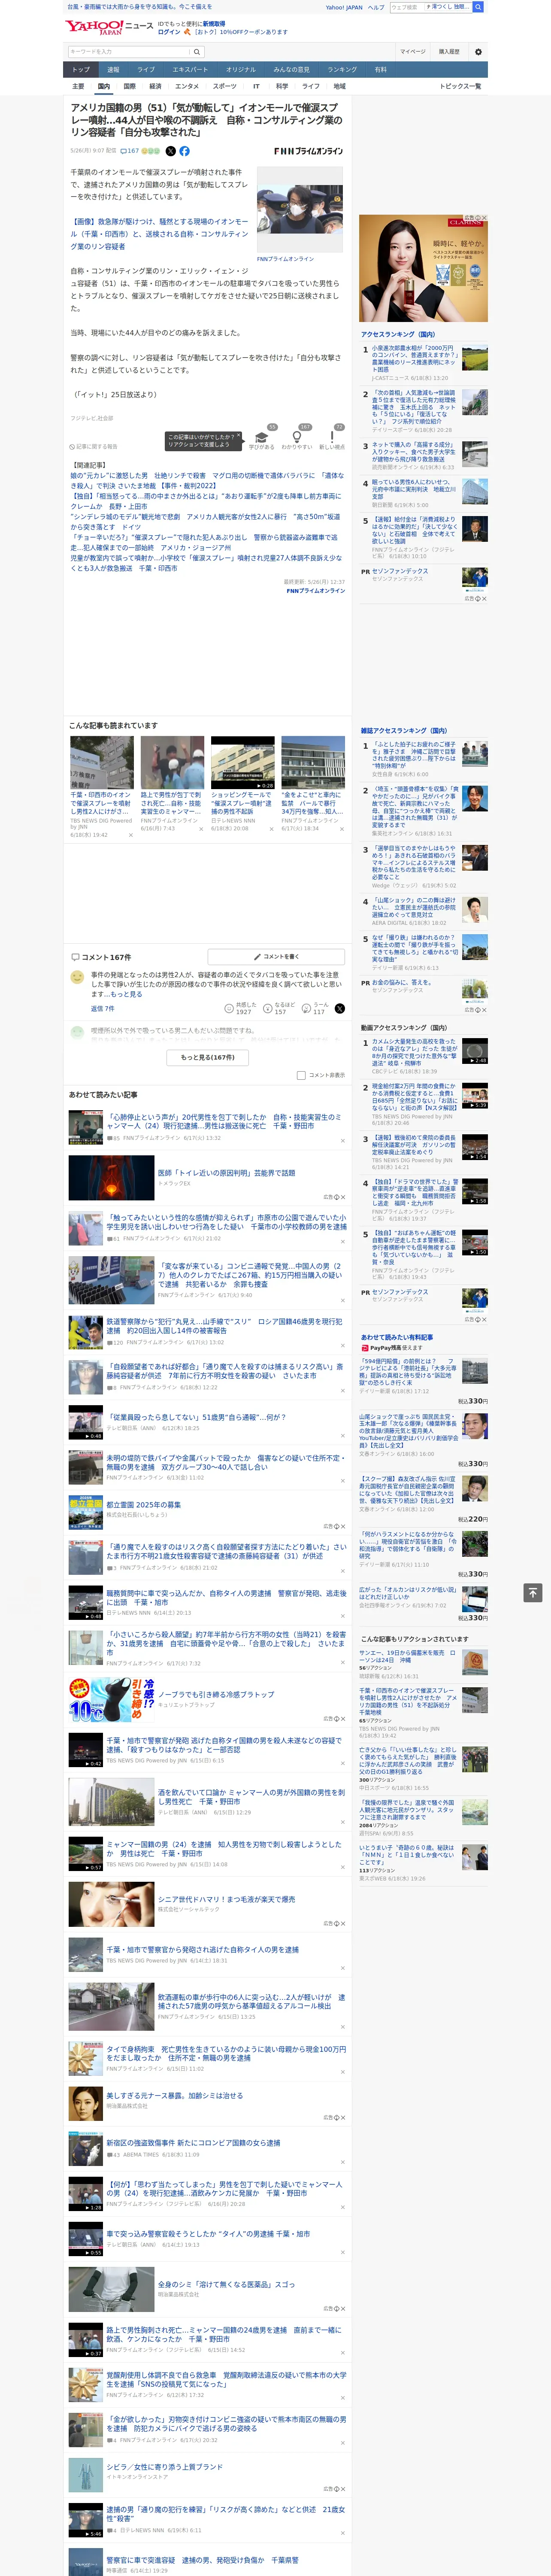Click the Yahoo! JAPAN News logo

tap(110, 27)
